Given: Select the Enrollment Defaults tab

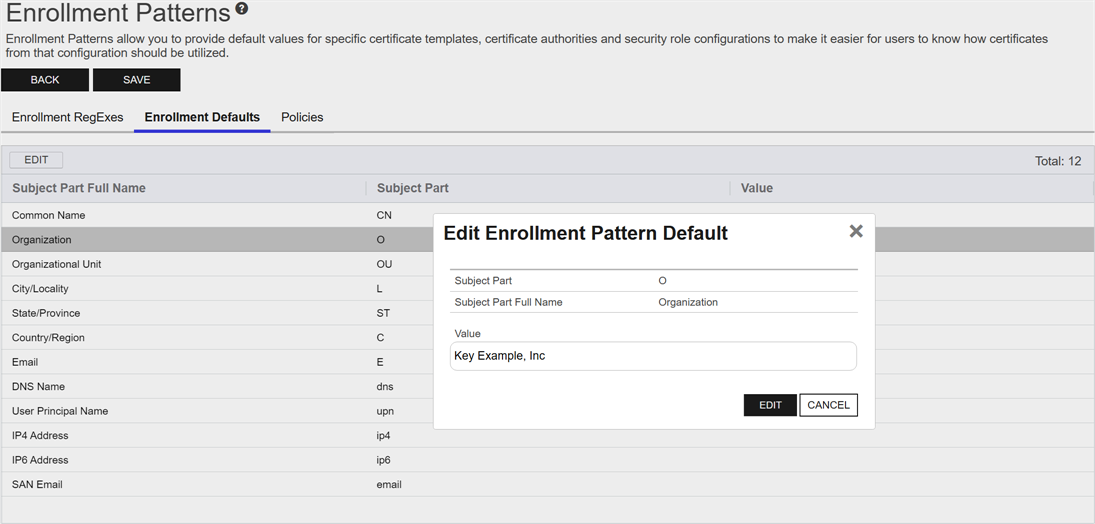Looking at the screenshot, I should [202, 117].
